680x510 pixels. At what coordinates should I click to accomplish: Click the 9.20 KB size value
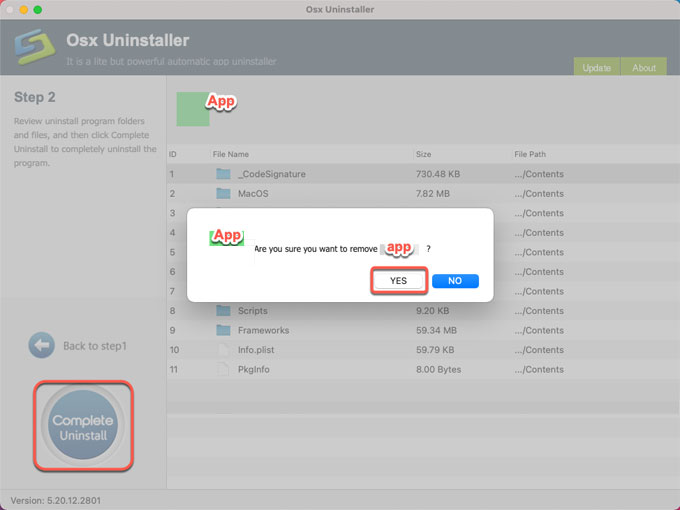click(x=433, y=311)
